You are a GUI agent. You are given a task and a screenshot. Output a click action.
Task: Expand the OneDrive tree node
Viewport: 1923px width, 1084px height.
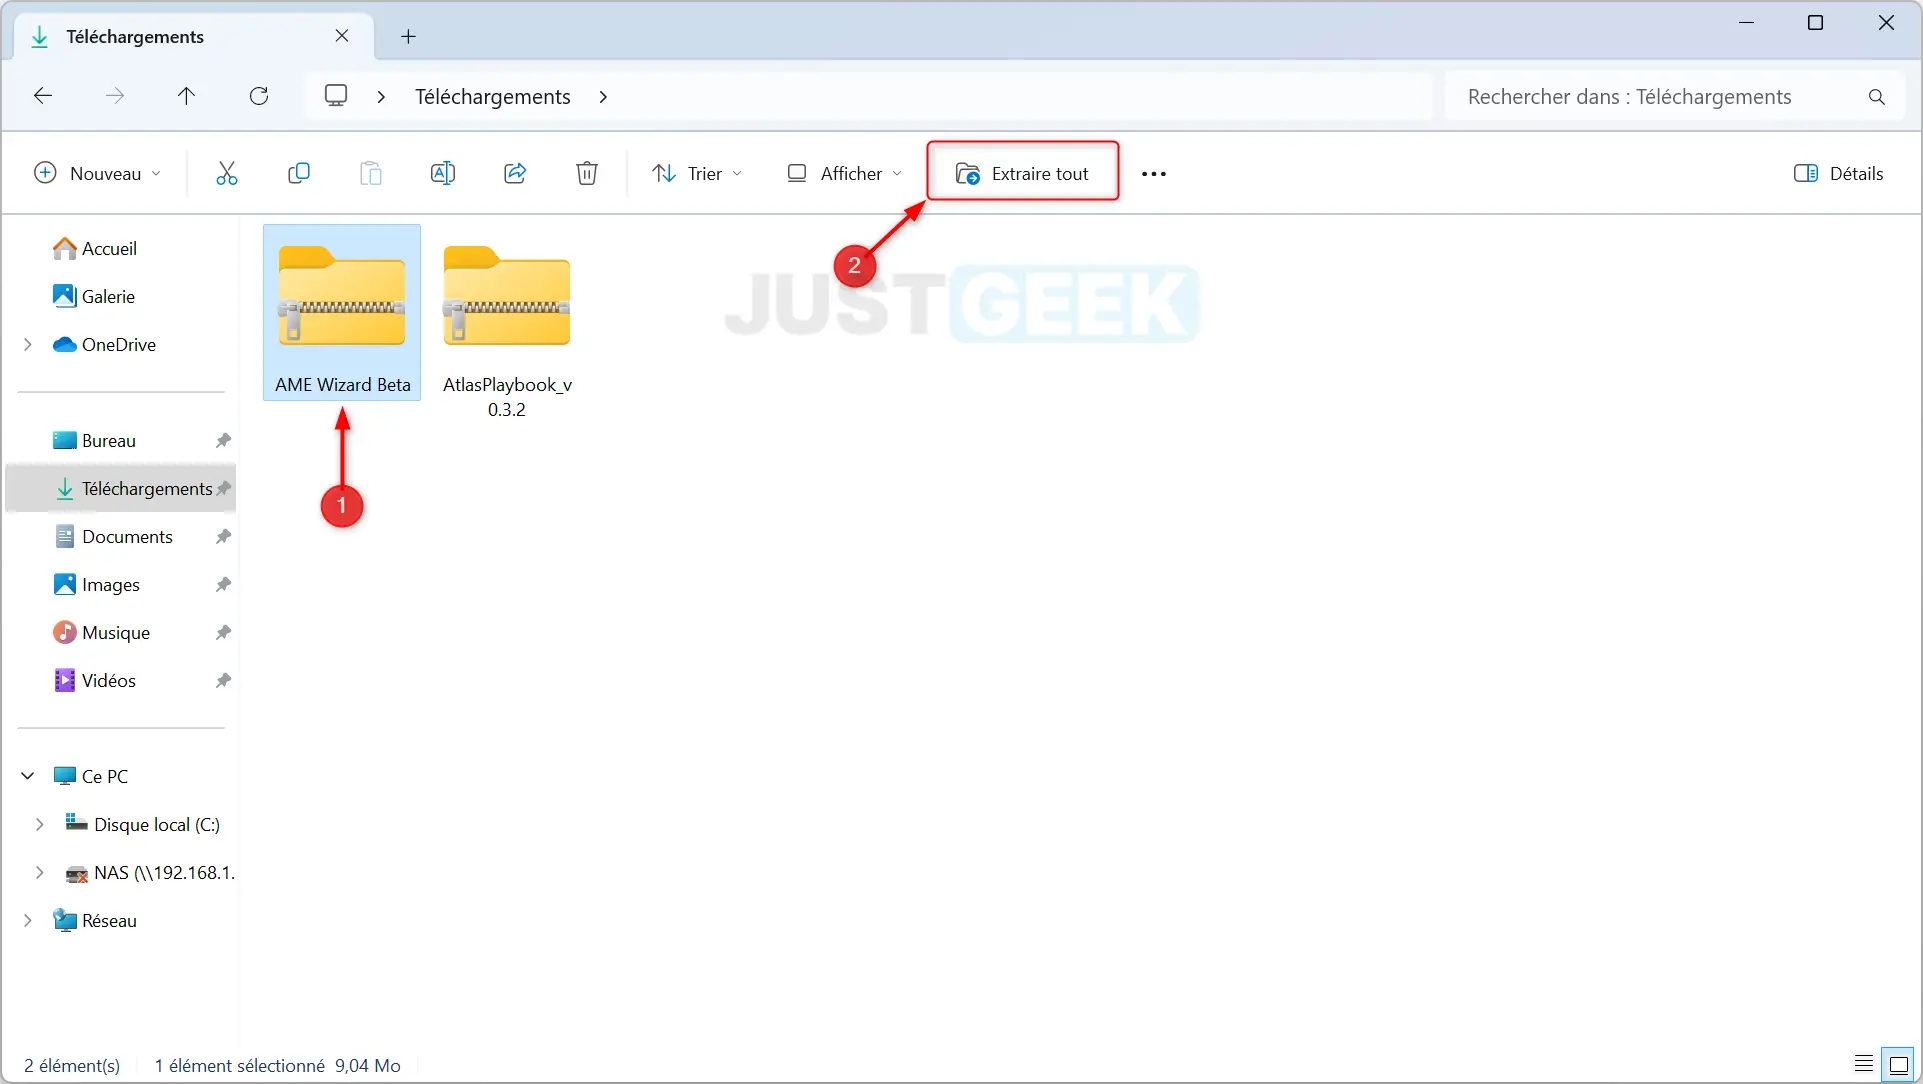pos(28,344)
